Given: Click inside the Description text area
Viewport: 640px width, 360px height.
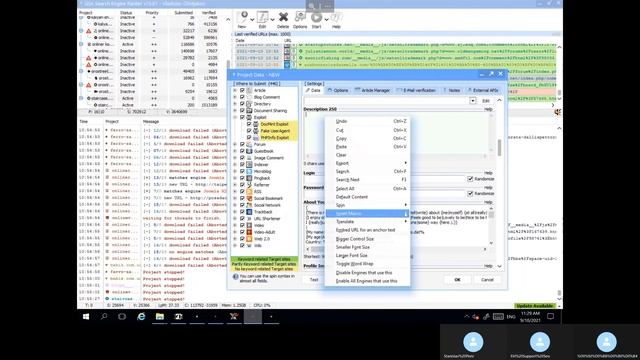Looking at the screenshot, I should click(x=396, y=133).
